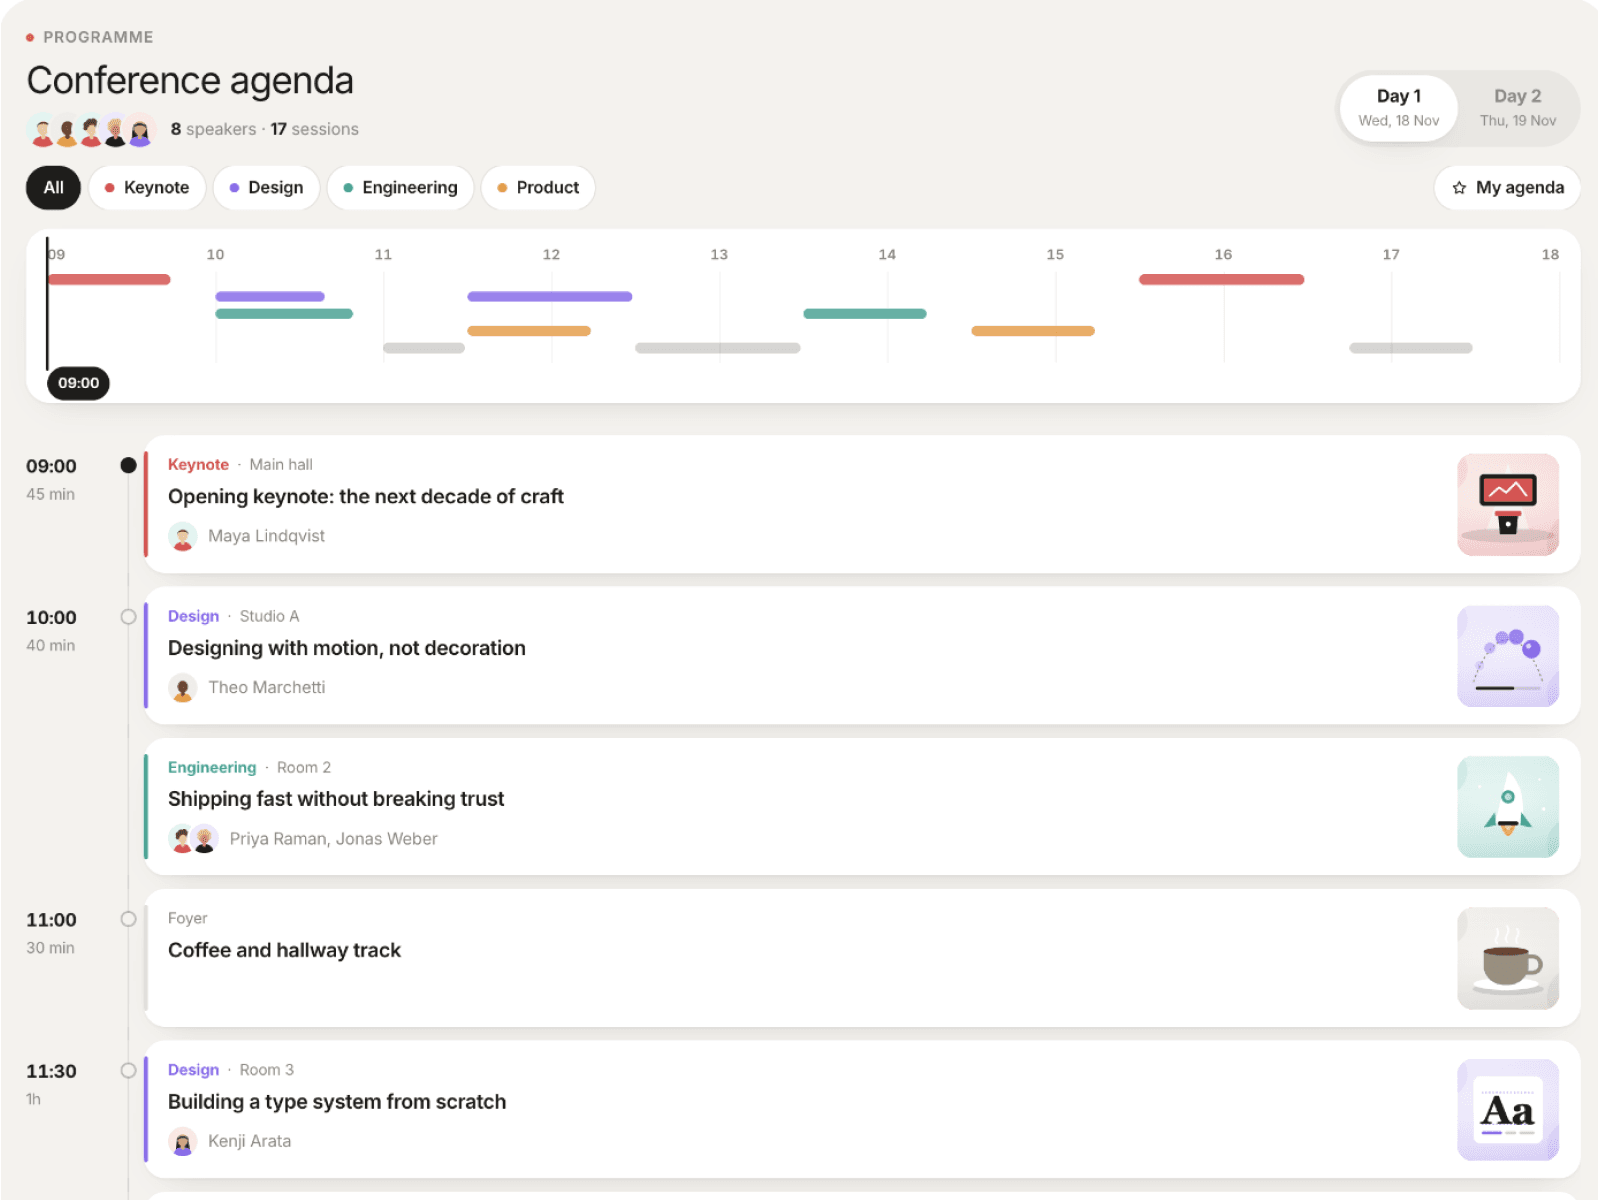Viewport: 1600px width, 1200px height.
Task: Select the All filter chip
Action: click(x=53, y=188)
